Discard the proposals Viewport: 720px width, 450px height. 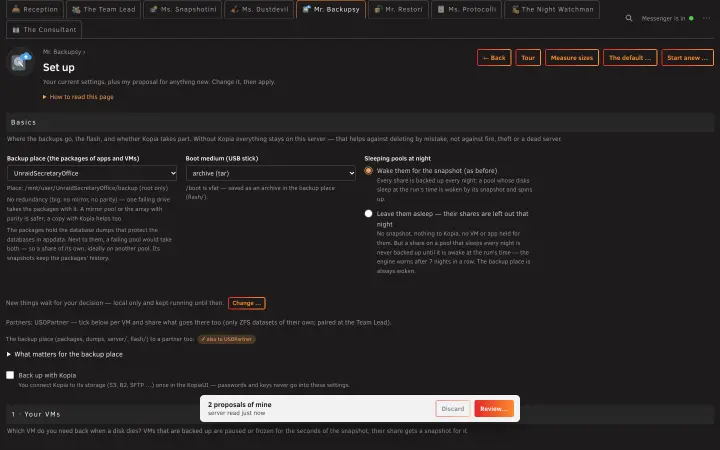(x=453, y=409)
